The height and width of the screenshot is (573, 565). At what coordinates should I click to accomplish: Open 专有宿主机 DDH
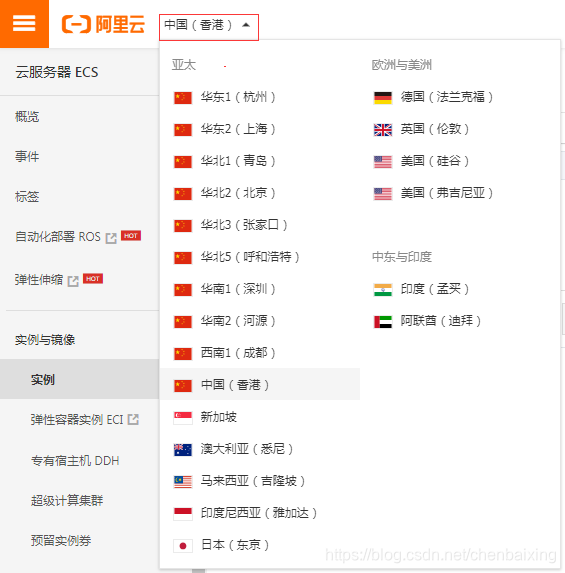click(x=75, y=460)
